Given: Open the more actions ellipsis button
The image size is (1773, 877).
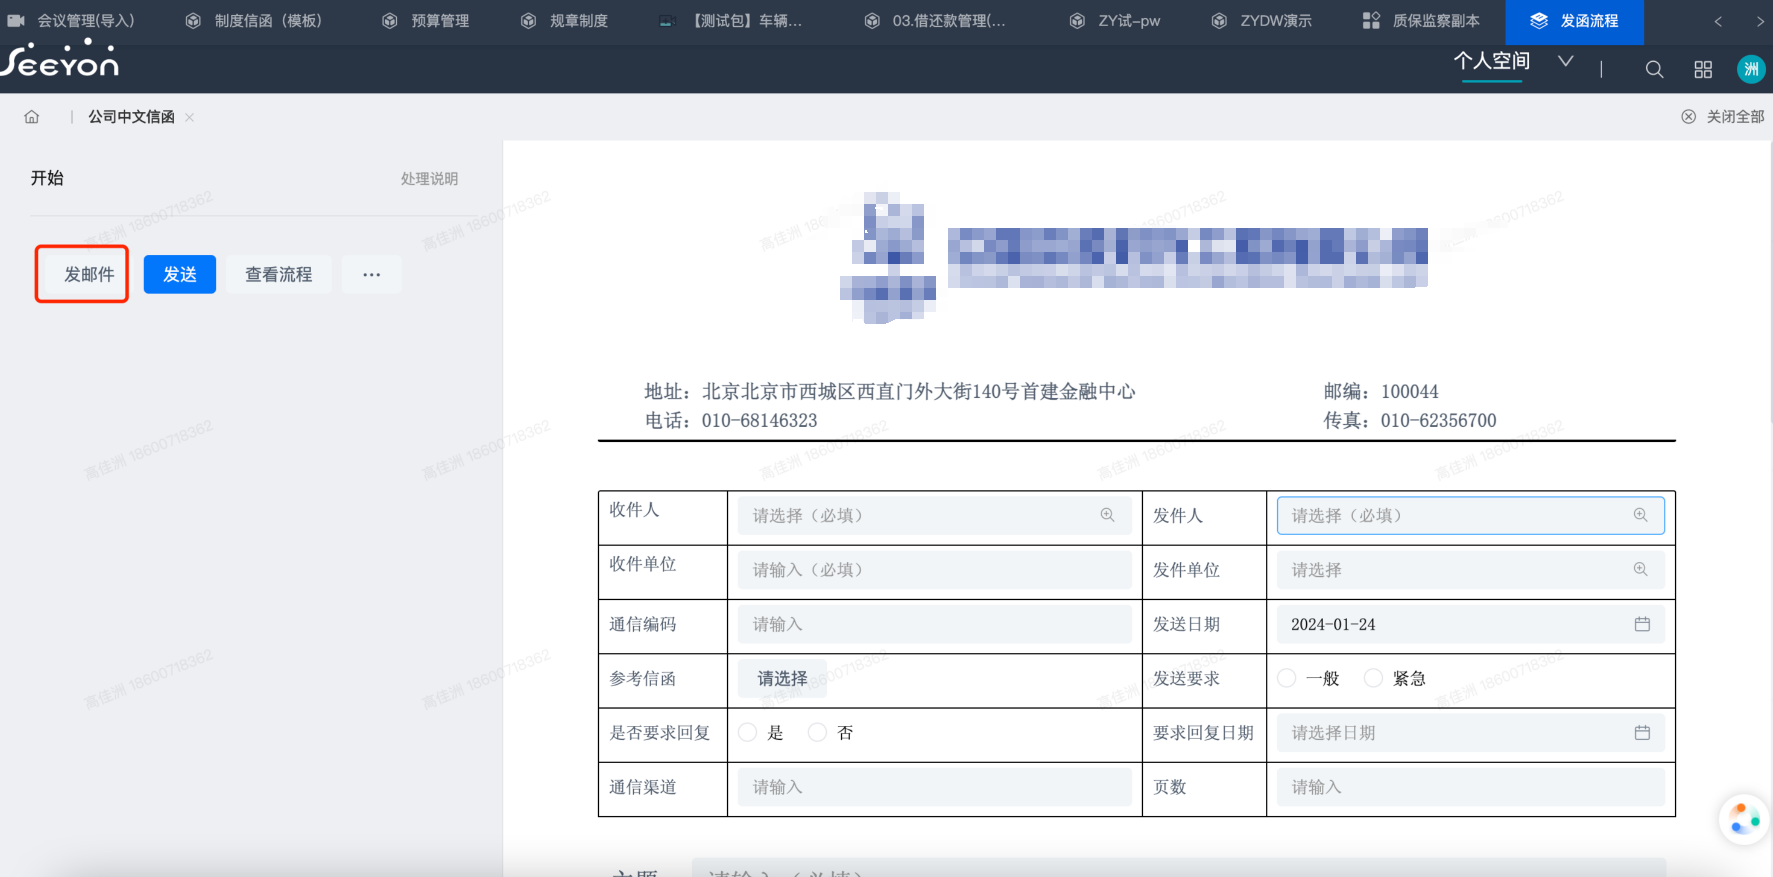Looking at the screenshot, I should [371, 275].
